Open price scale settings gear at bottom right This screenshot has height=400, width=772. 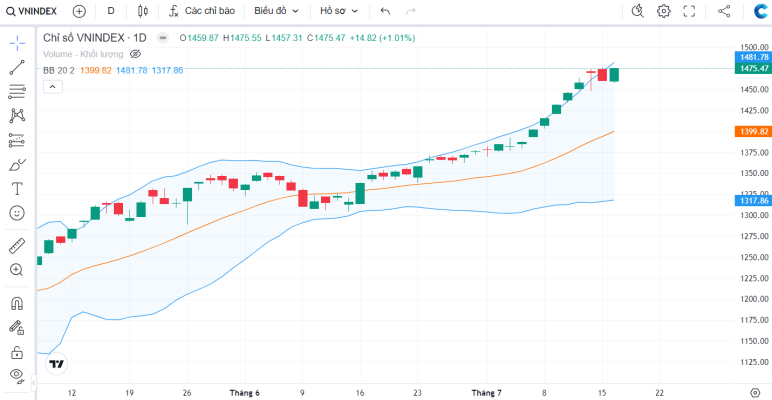[x=755, y=393]
